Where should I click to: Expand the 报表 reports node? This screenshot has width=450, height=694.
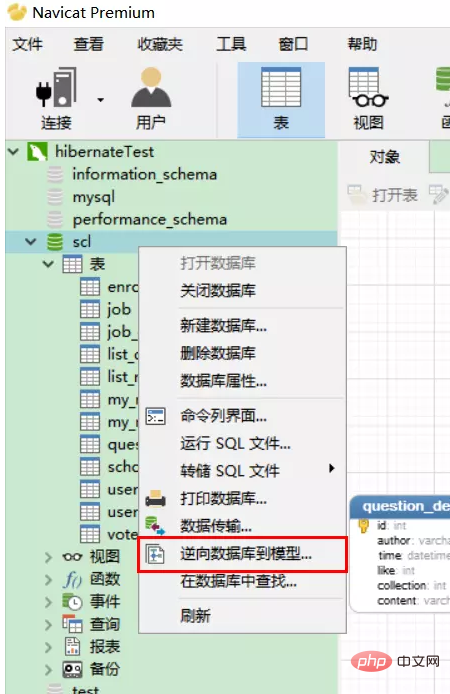pyautogui.click(x=48, y=647)
